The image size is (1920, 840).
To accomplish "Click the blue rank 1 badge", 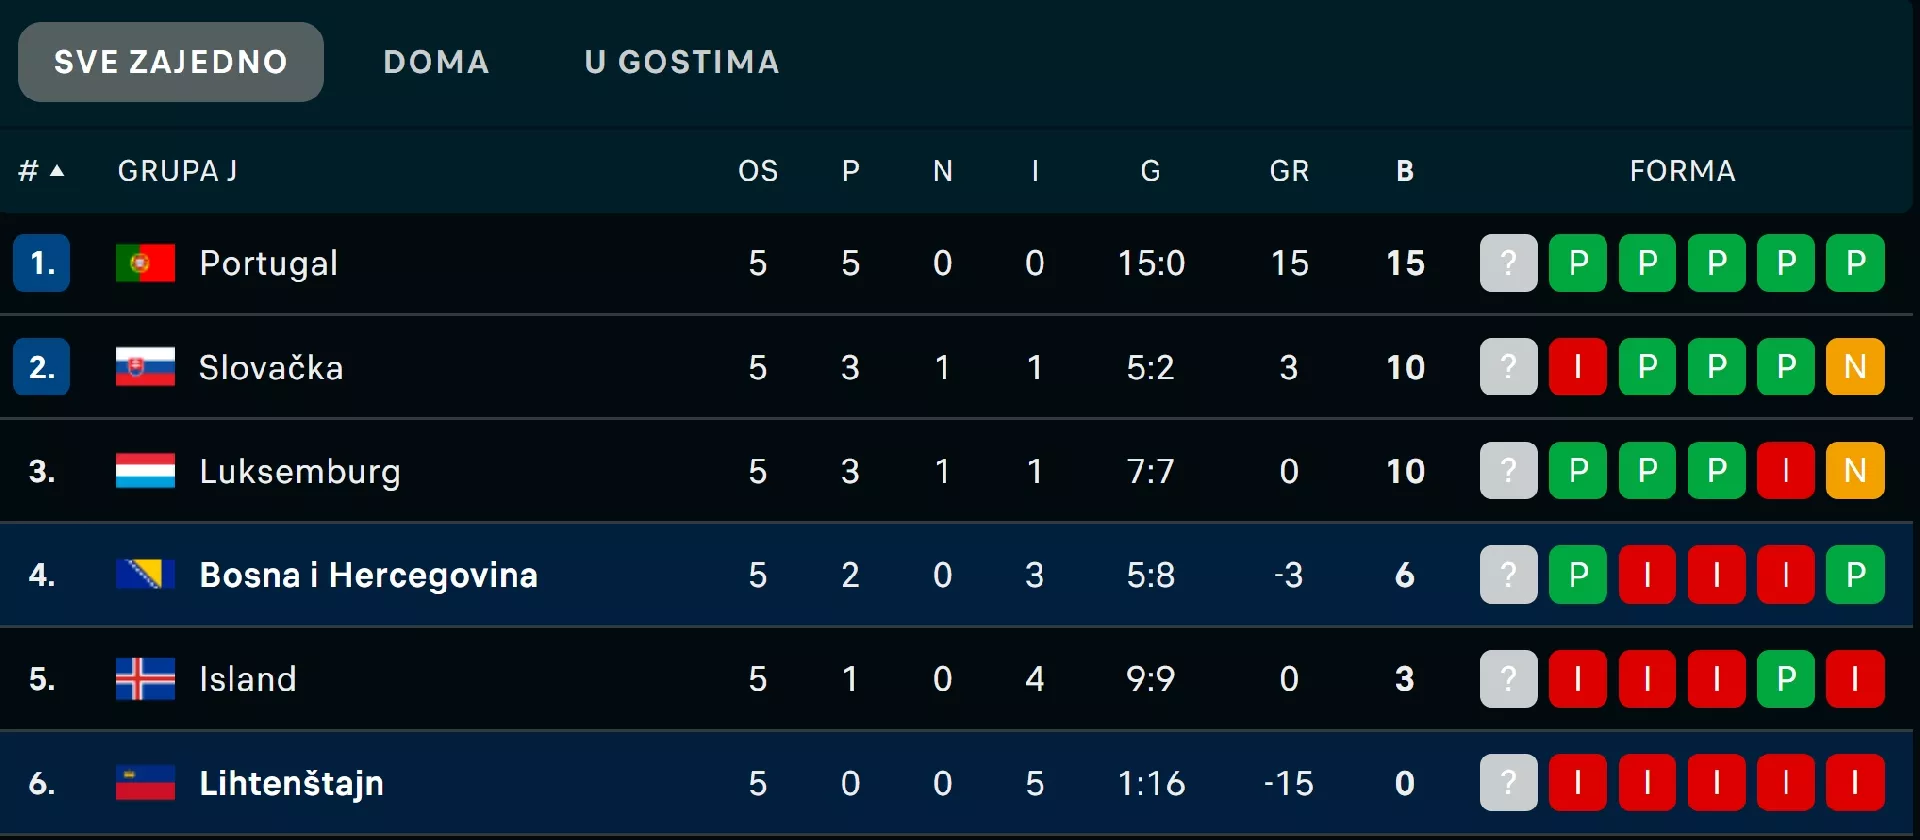I will point(41,263).
